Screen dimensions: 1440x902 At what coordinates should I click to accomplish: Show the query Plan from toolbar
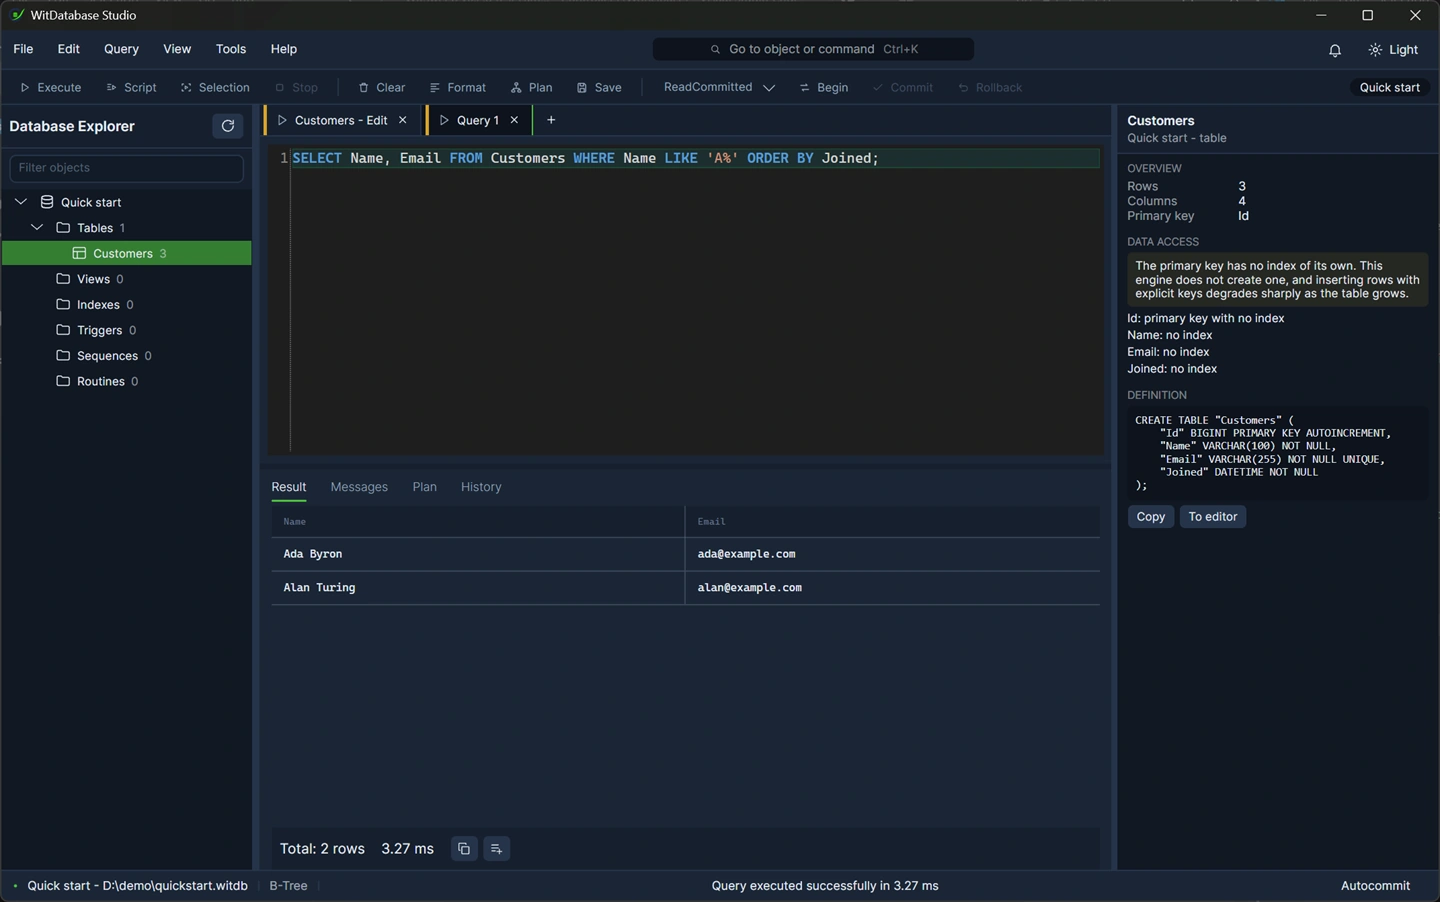click(x=531, y=88)
